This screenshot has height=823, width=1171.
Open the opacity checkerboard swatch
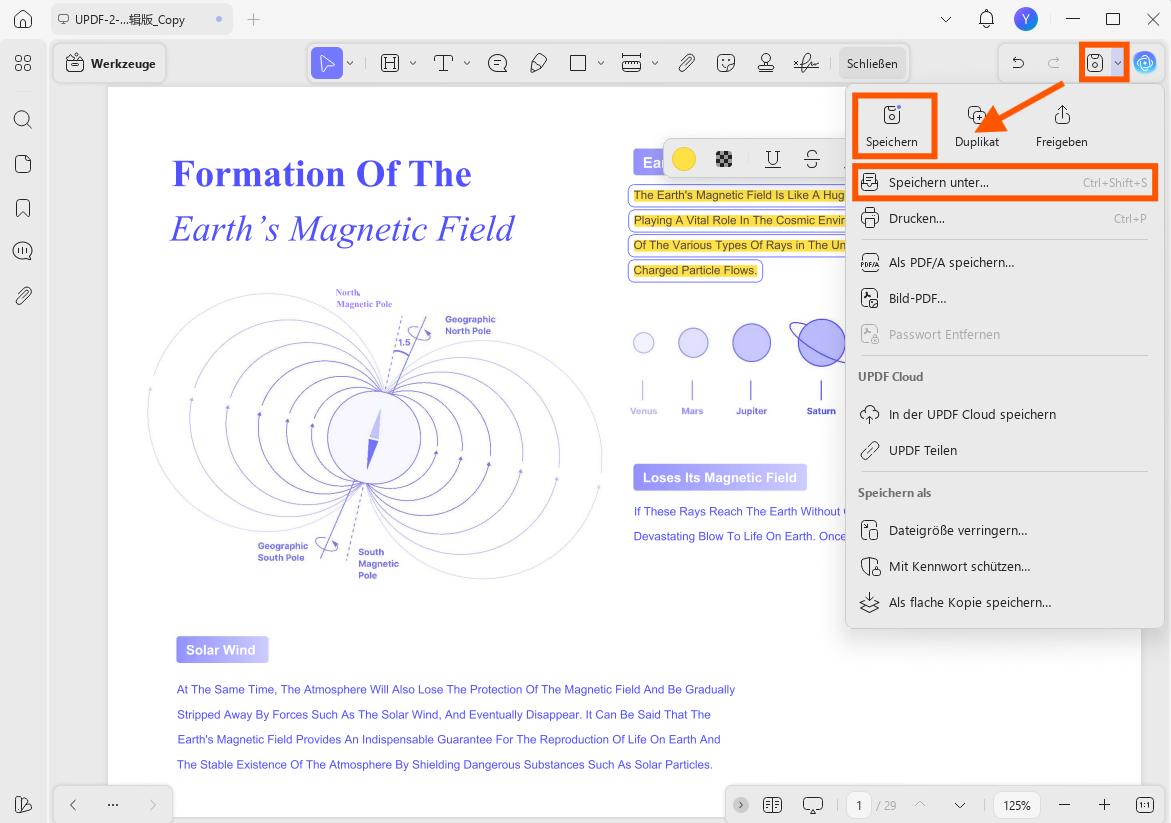[724, 159]
